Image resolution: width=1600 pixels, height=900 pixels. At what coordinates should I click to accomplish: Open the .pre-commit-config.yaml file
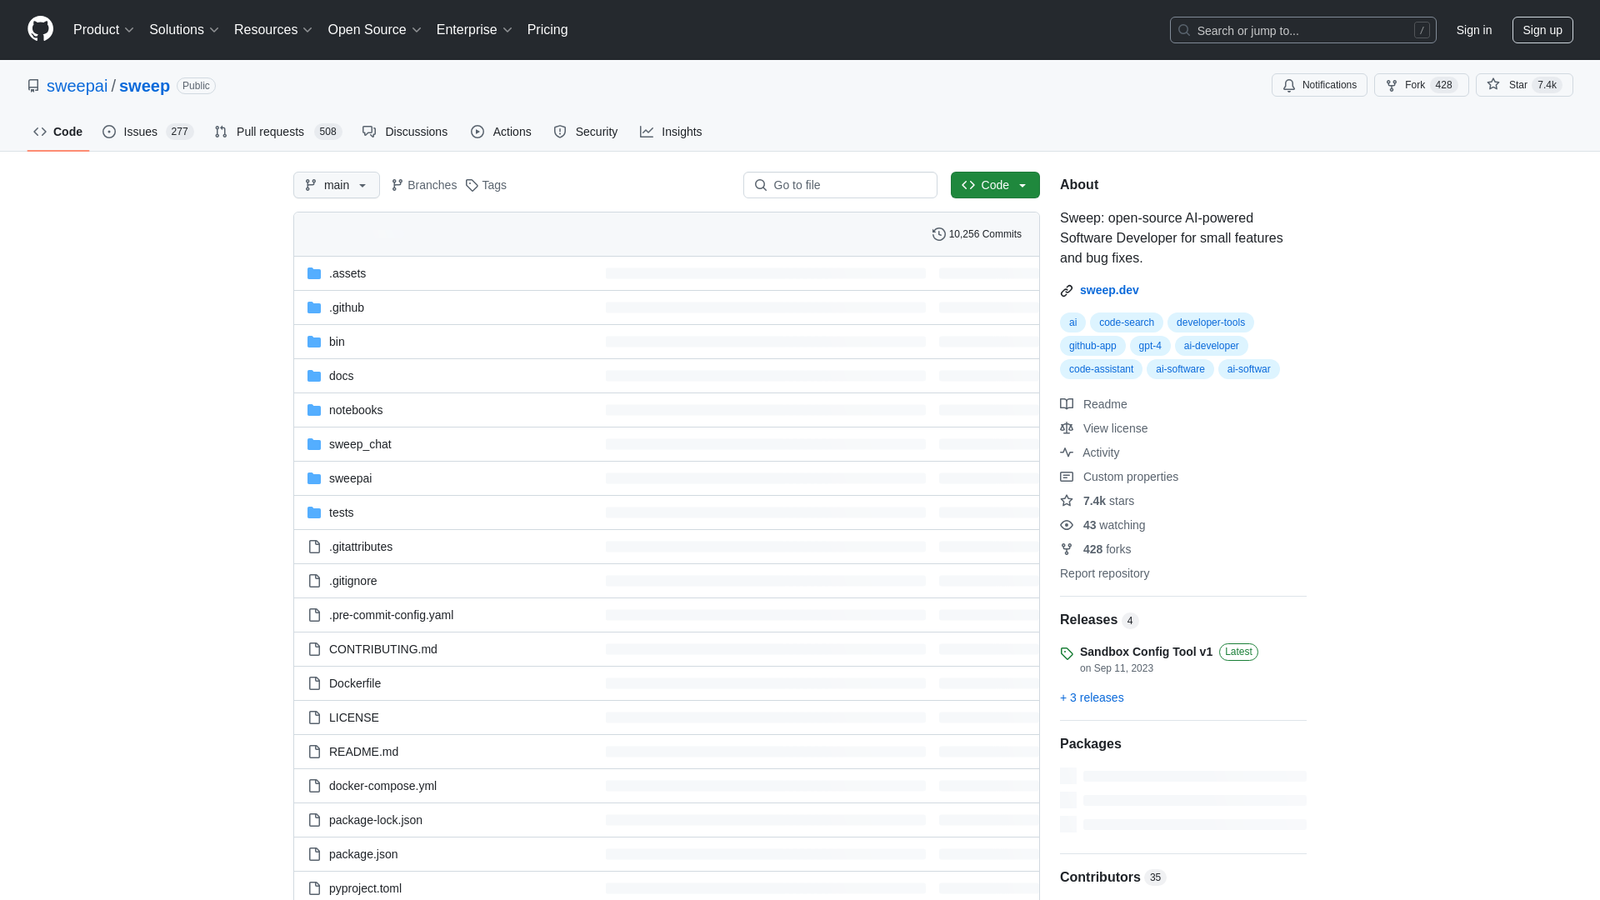click(x=391, y=615)
